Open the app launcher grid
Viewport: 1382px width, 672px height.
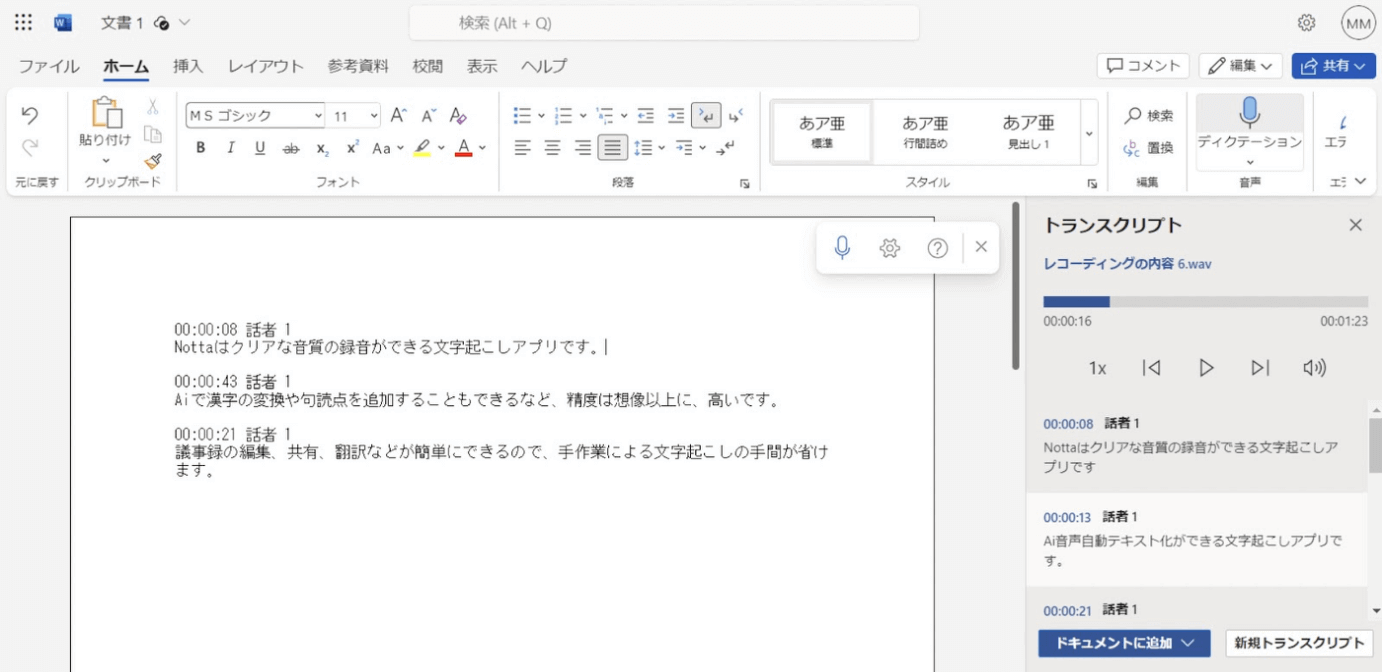23,22
